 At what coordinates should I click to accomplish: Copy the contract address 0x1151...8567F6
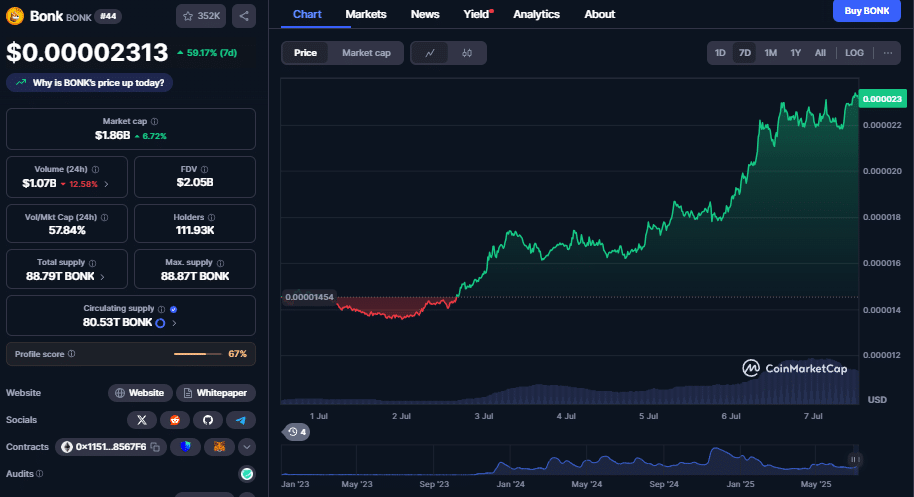pos(155,447)
